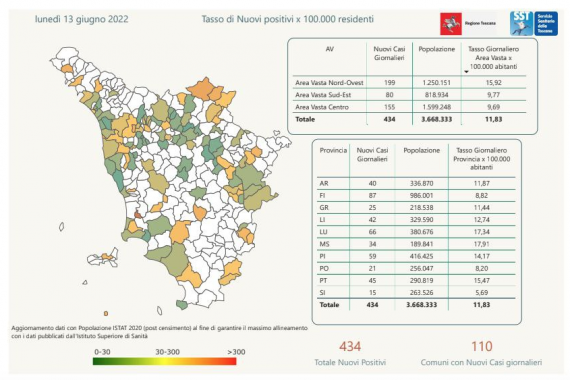Click the Regione Toscana logo
Viewport: 570px width, 380px height.
point(468,24)
